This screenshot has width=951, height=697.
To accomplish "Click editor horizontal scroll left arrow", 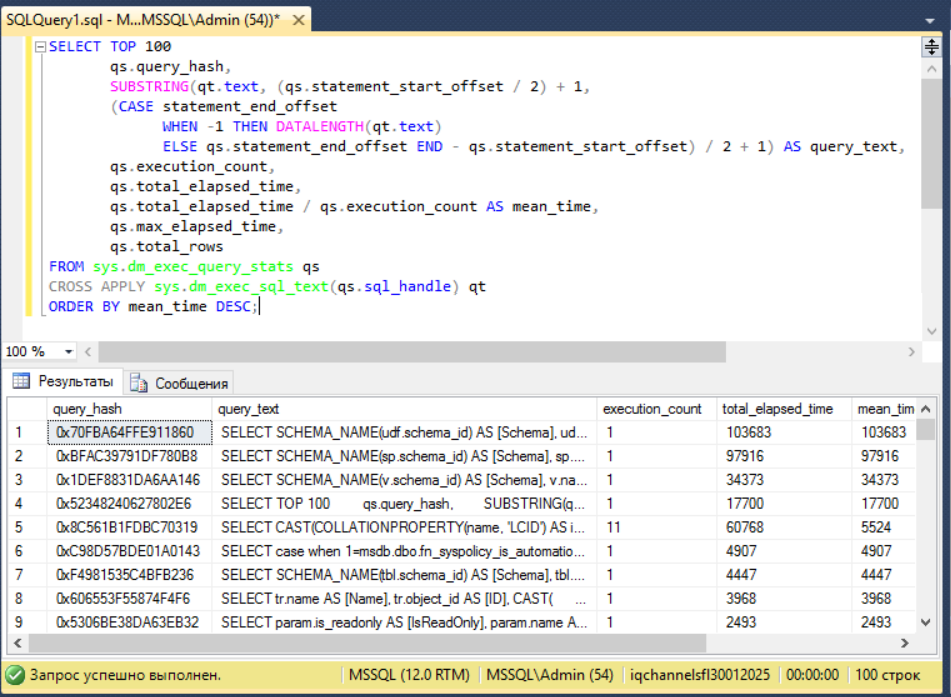I will click(x=89, y=352).
